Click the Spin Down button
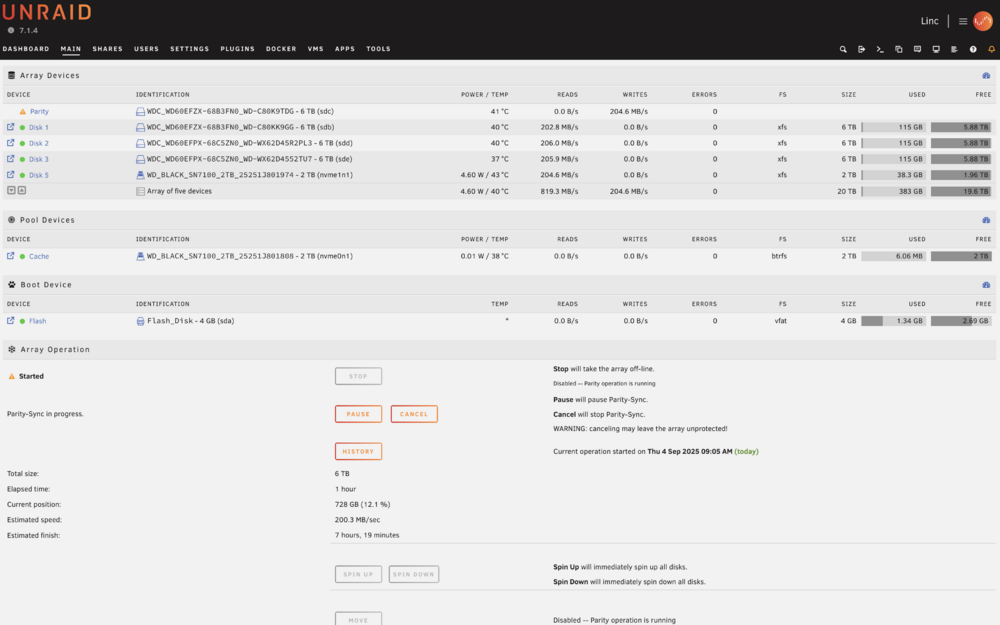Image resolution: width=1000 pixels, height=625 pixels. point(414,575)
